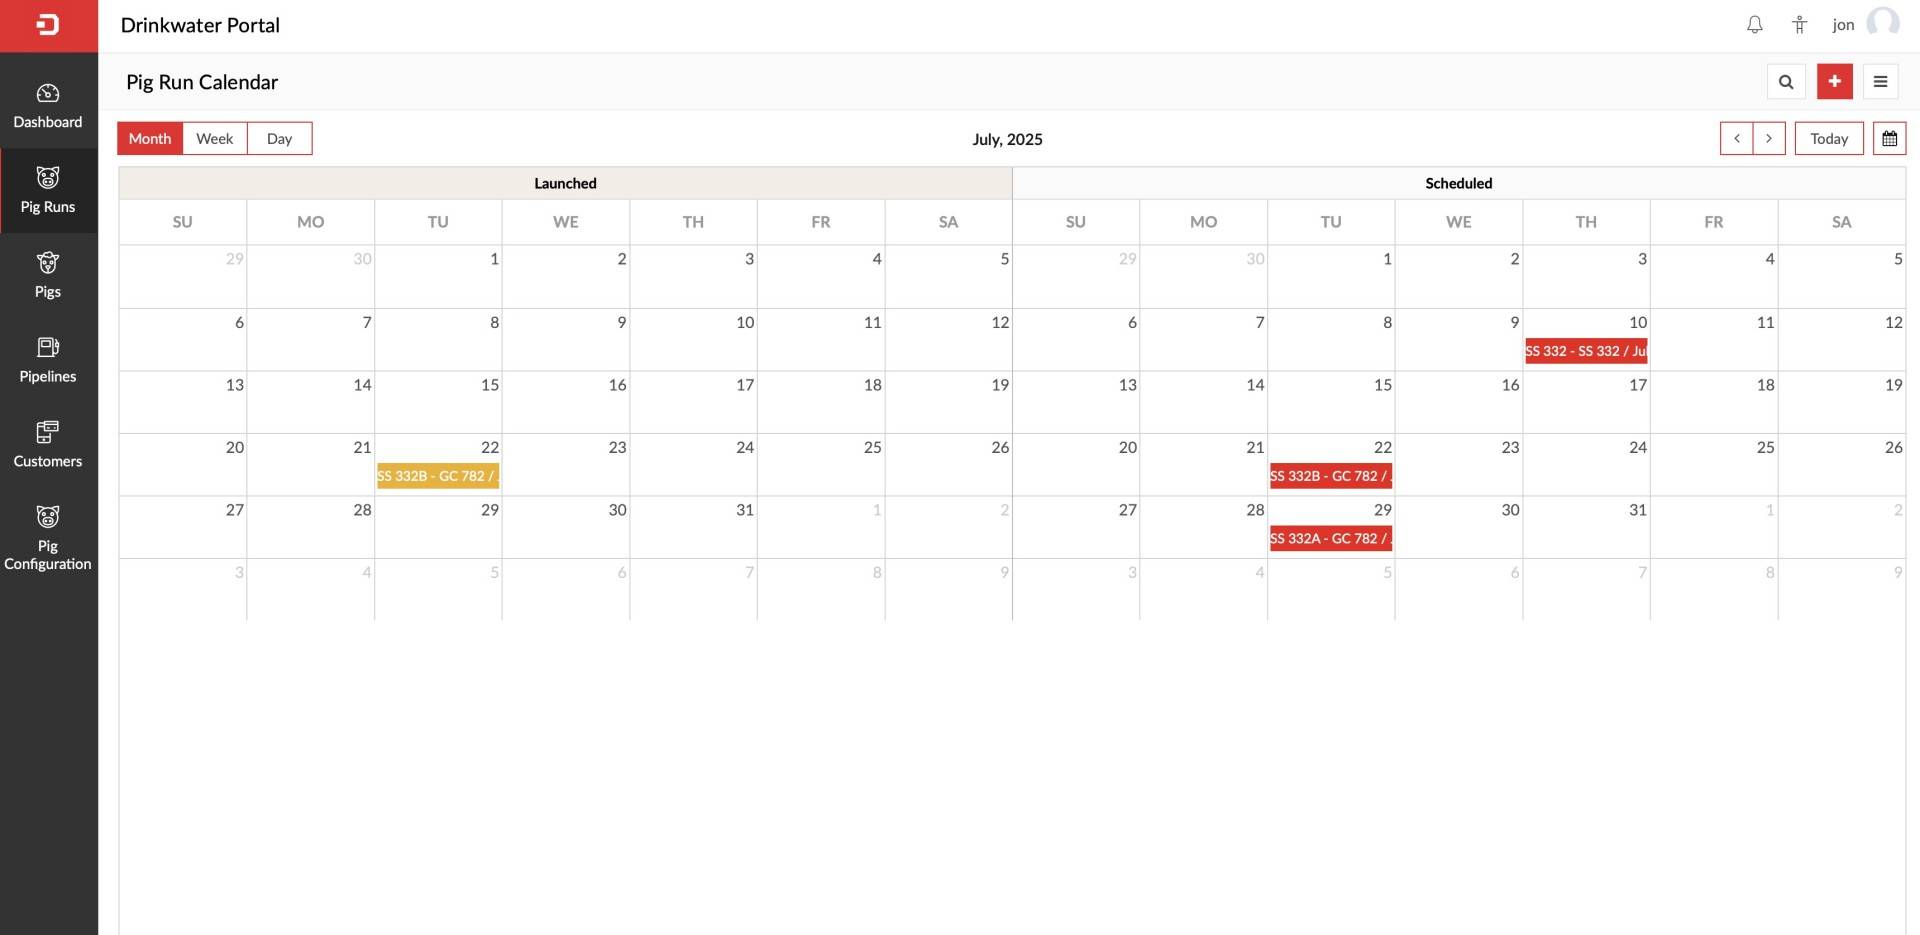The image size is (1920, 935).
Task: Click the search magnifier icon
Action: click(1785, 82)
